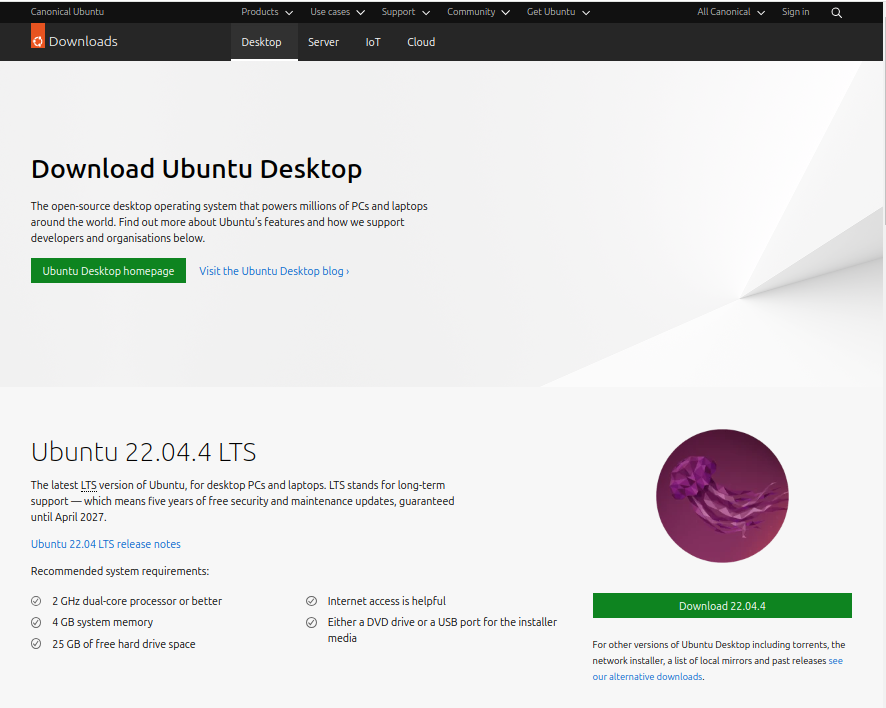Click the orange Ubuntu logo icon
The width and height of the screenshot is (886, 708).
click(38, 36)
